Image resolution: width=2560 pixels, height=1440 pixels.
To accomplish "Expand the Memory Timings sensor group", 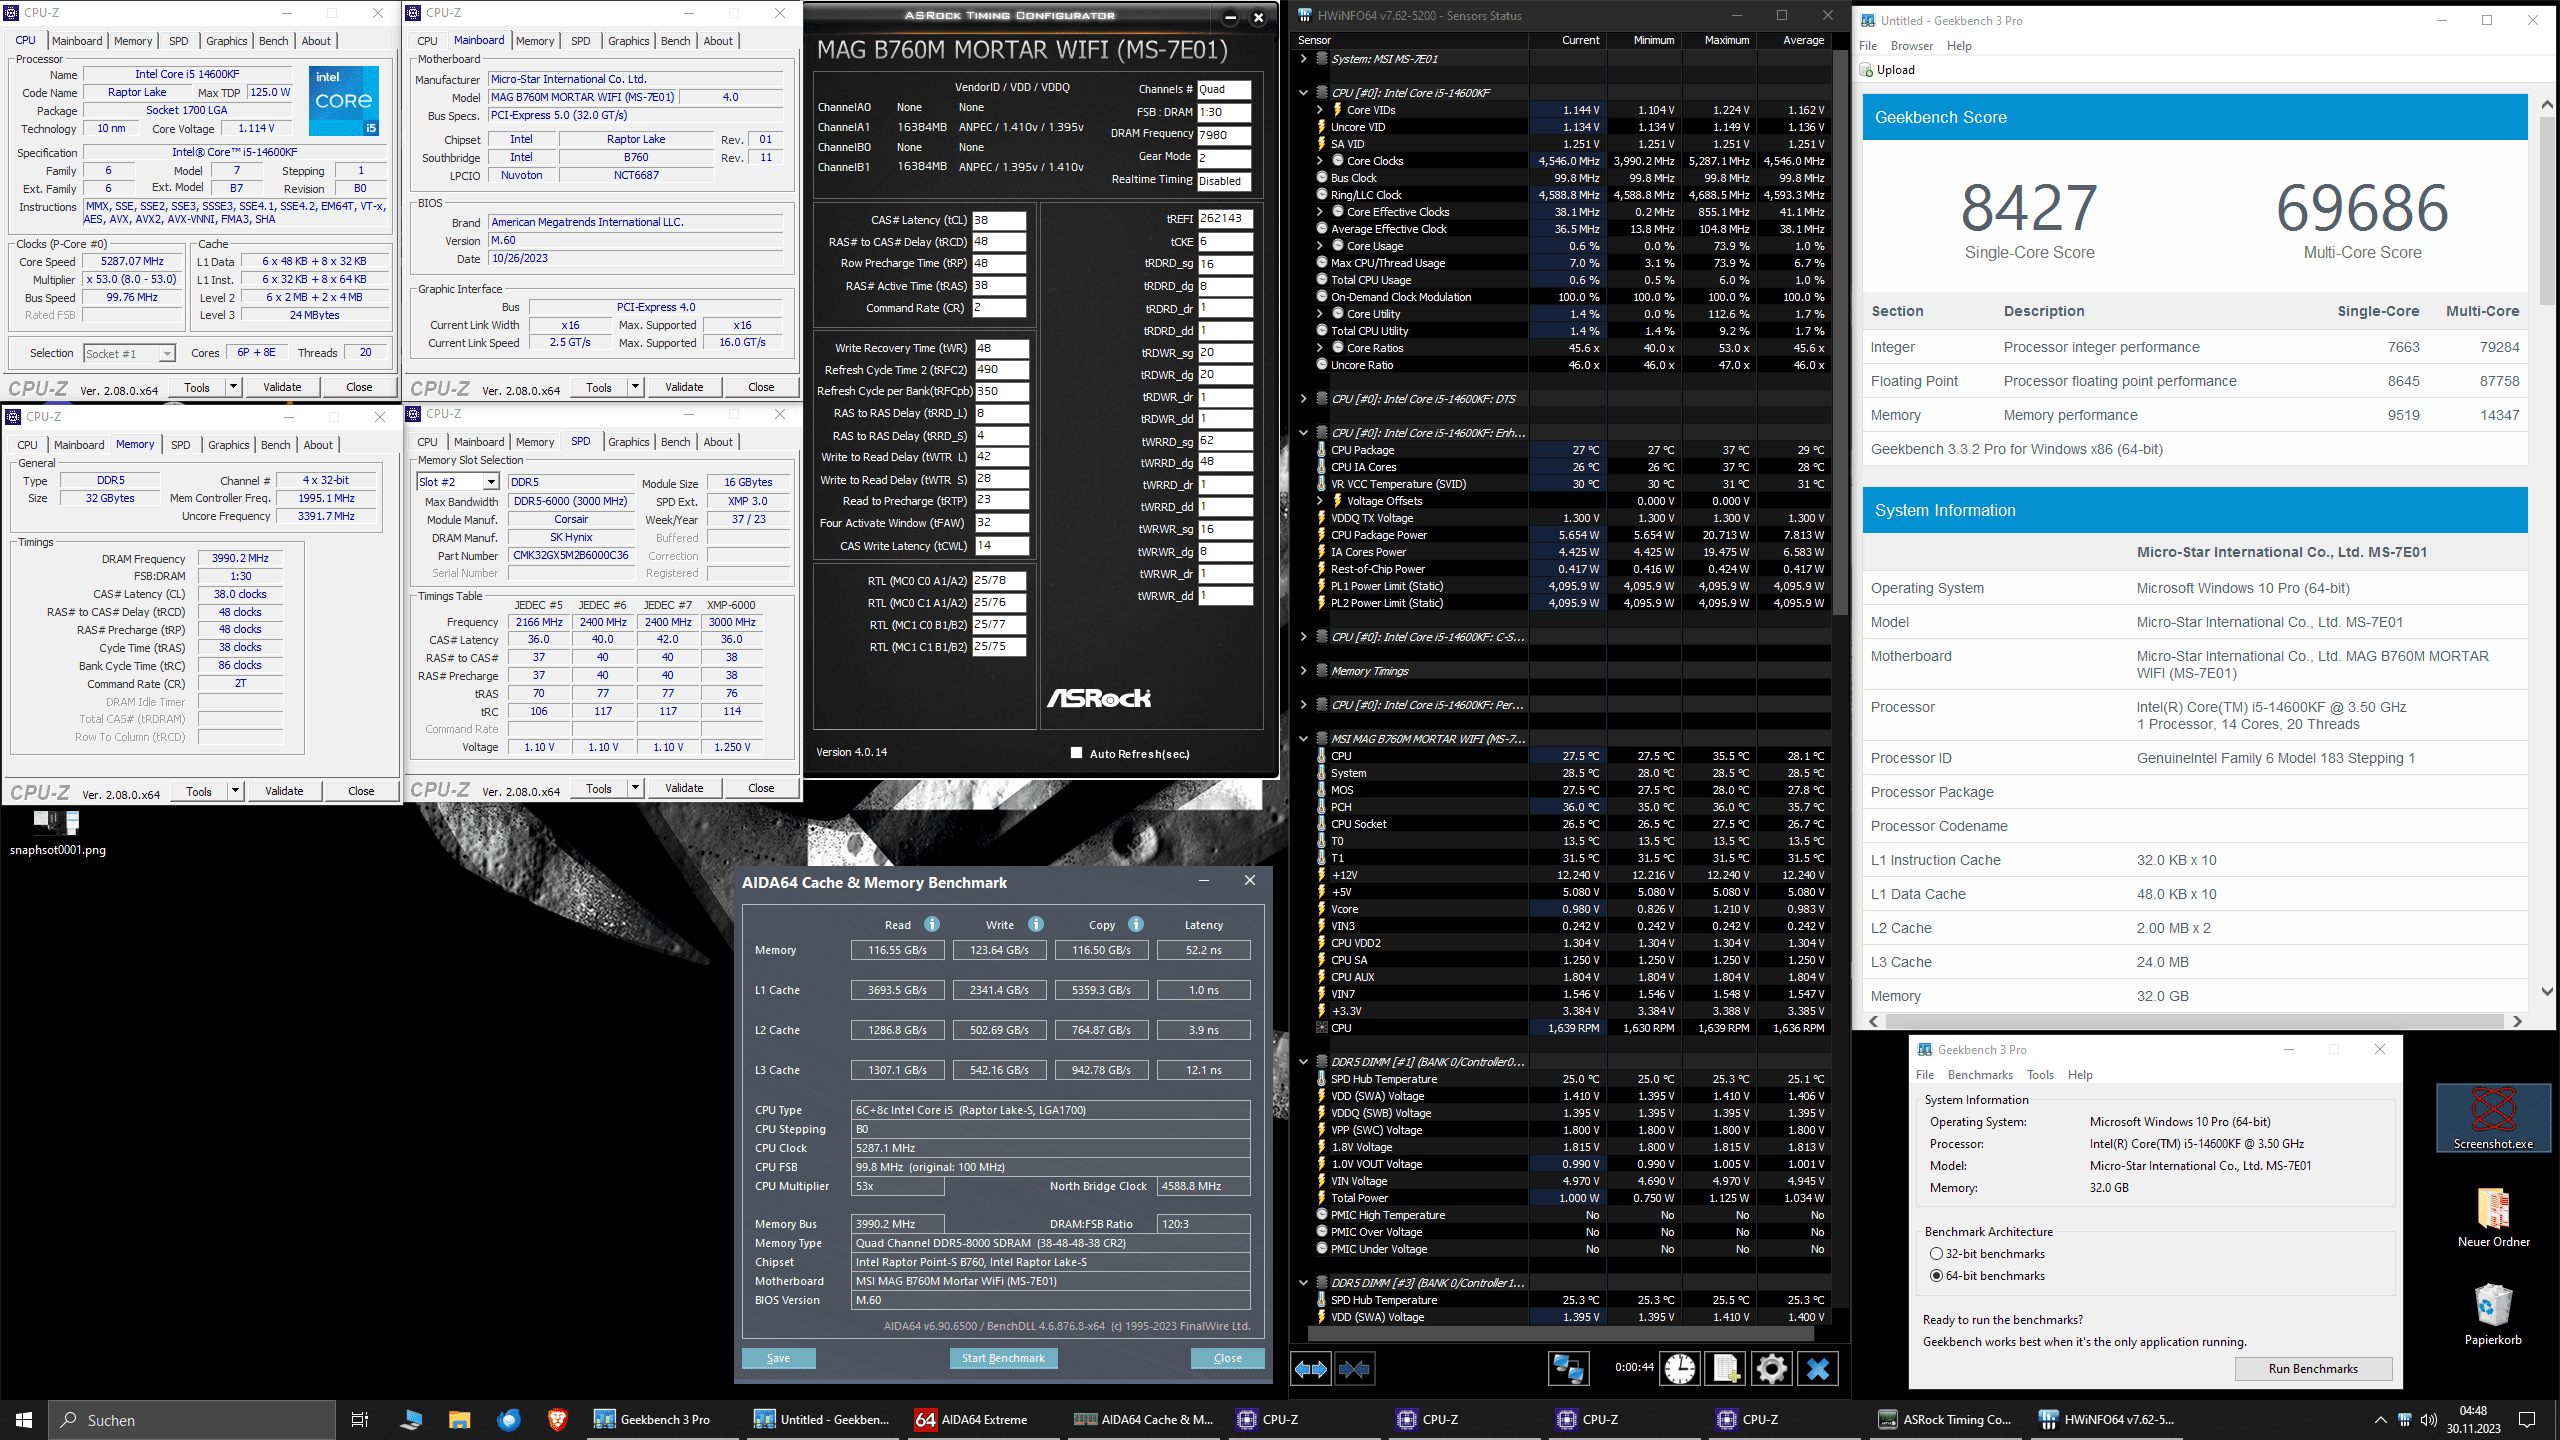I will pos(1303,671).
